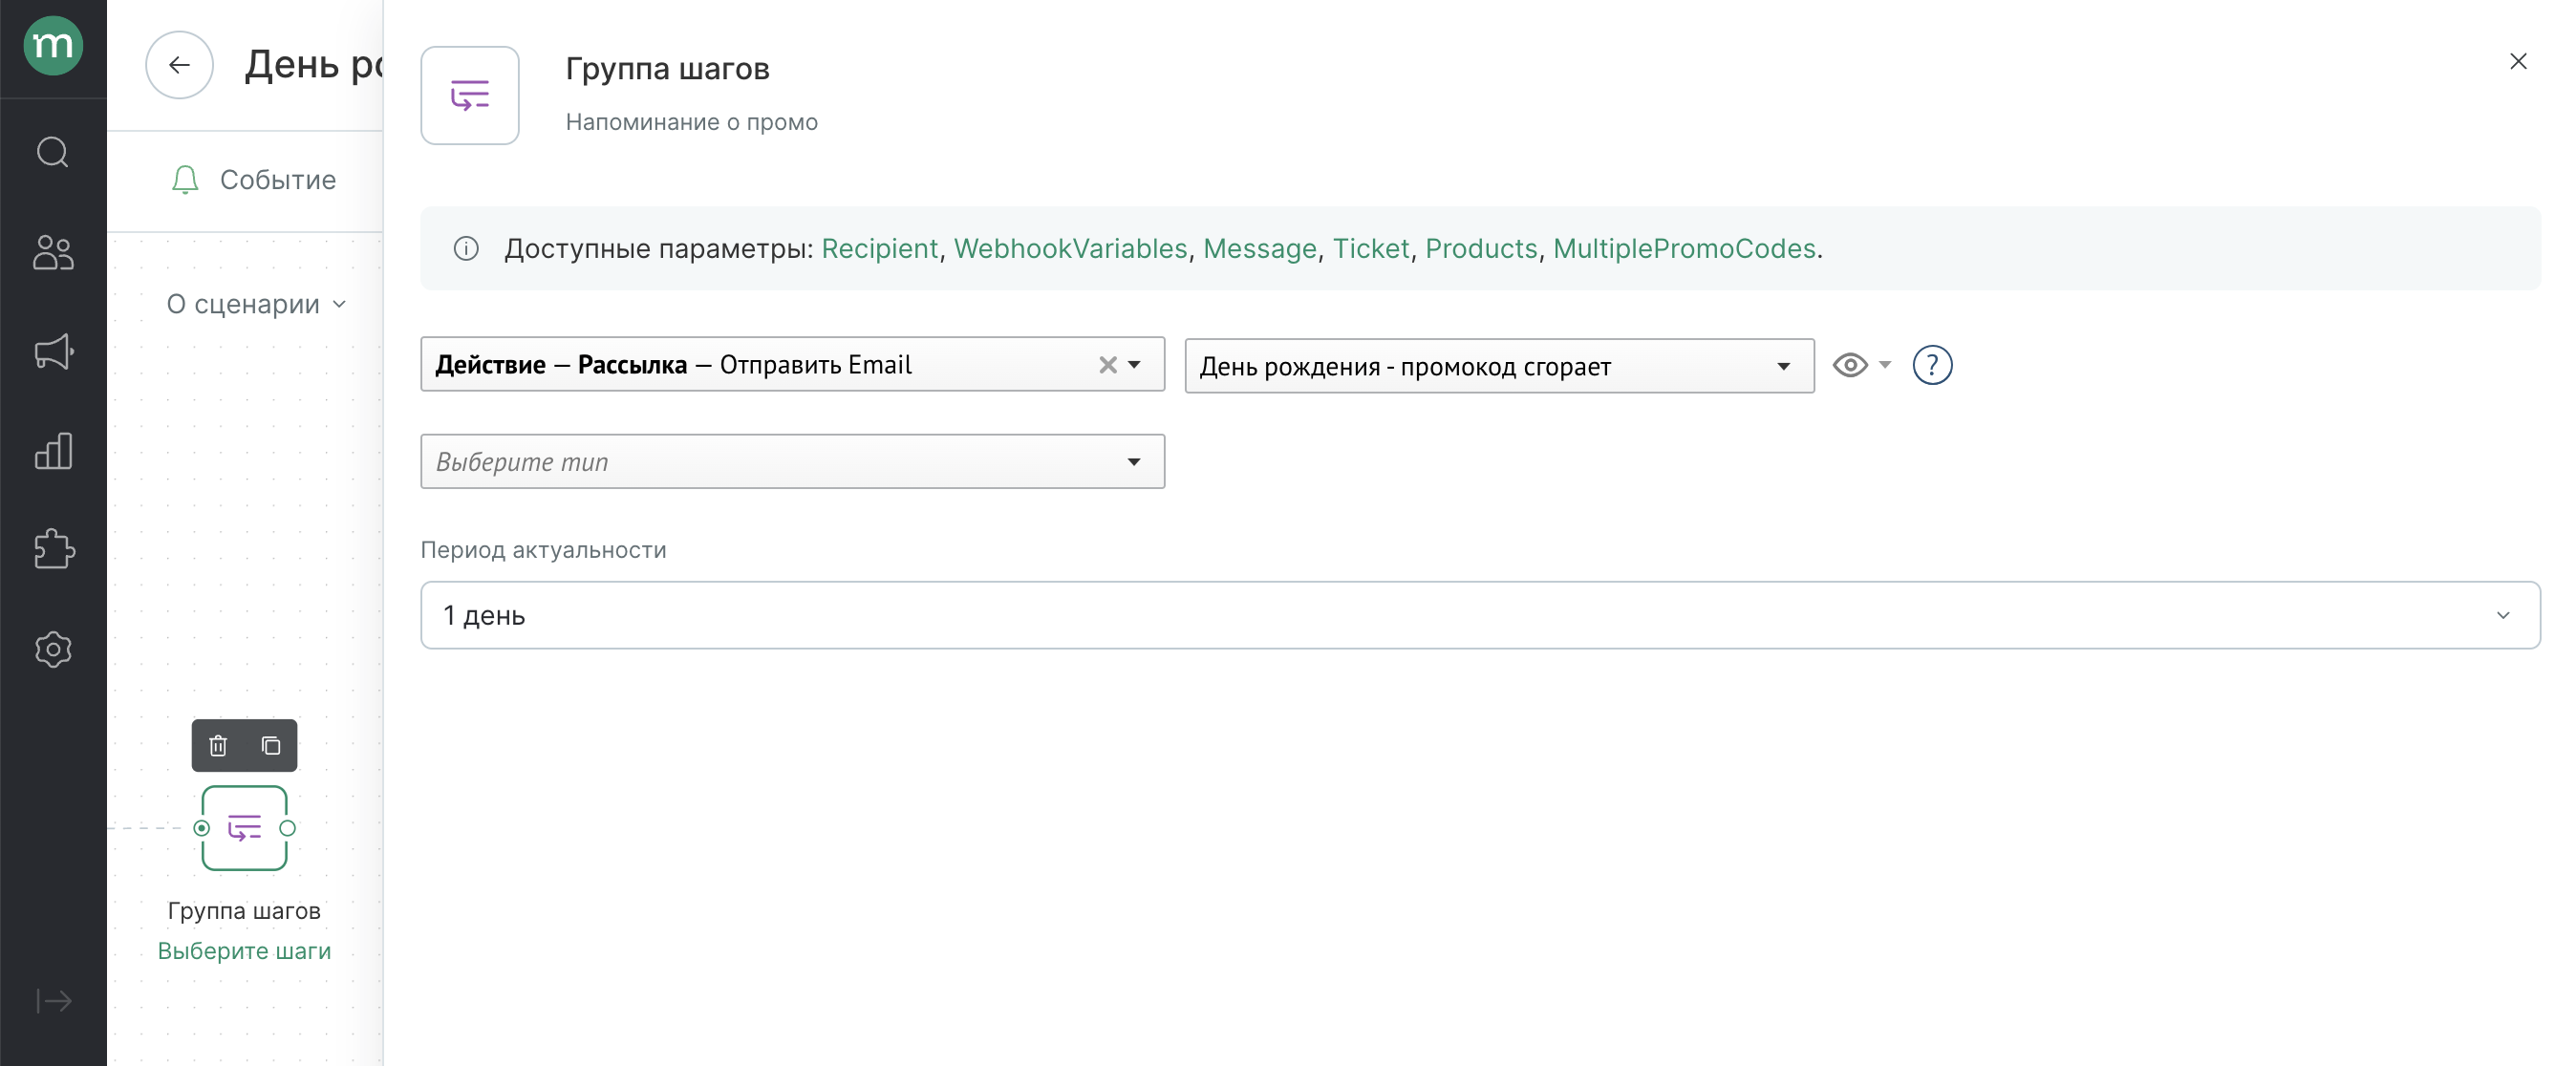Open the День рождения - промокод сгорает dropdown
This screenshot has height=1066, width=2576.
coord(1499,366)
